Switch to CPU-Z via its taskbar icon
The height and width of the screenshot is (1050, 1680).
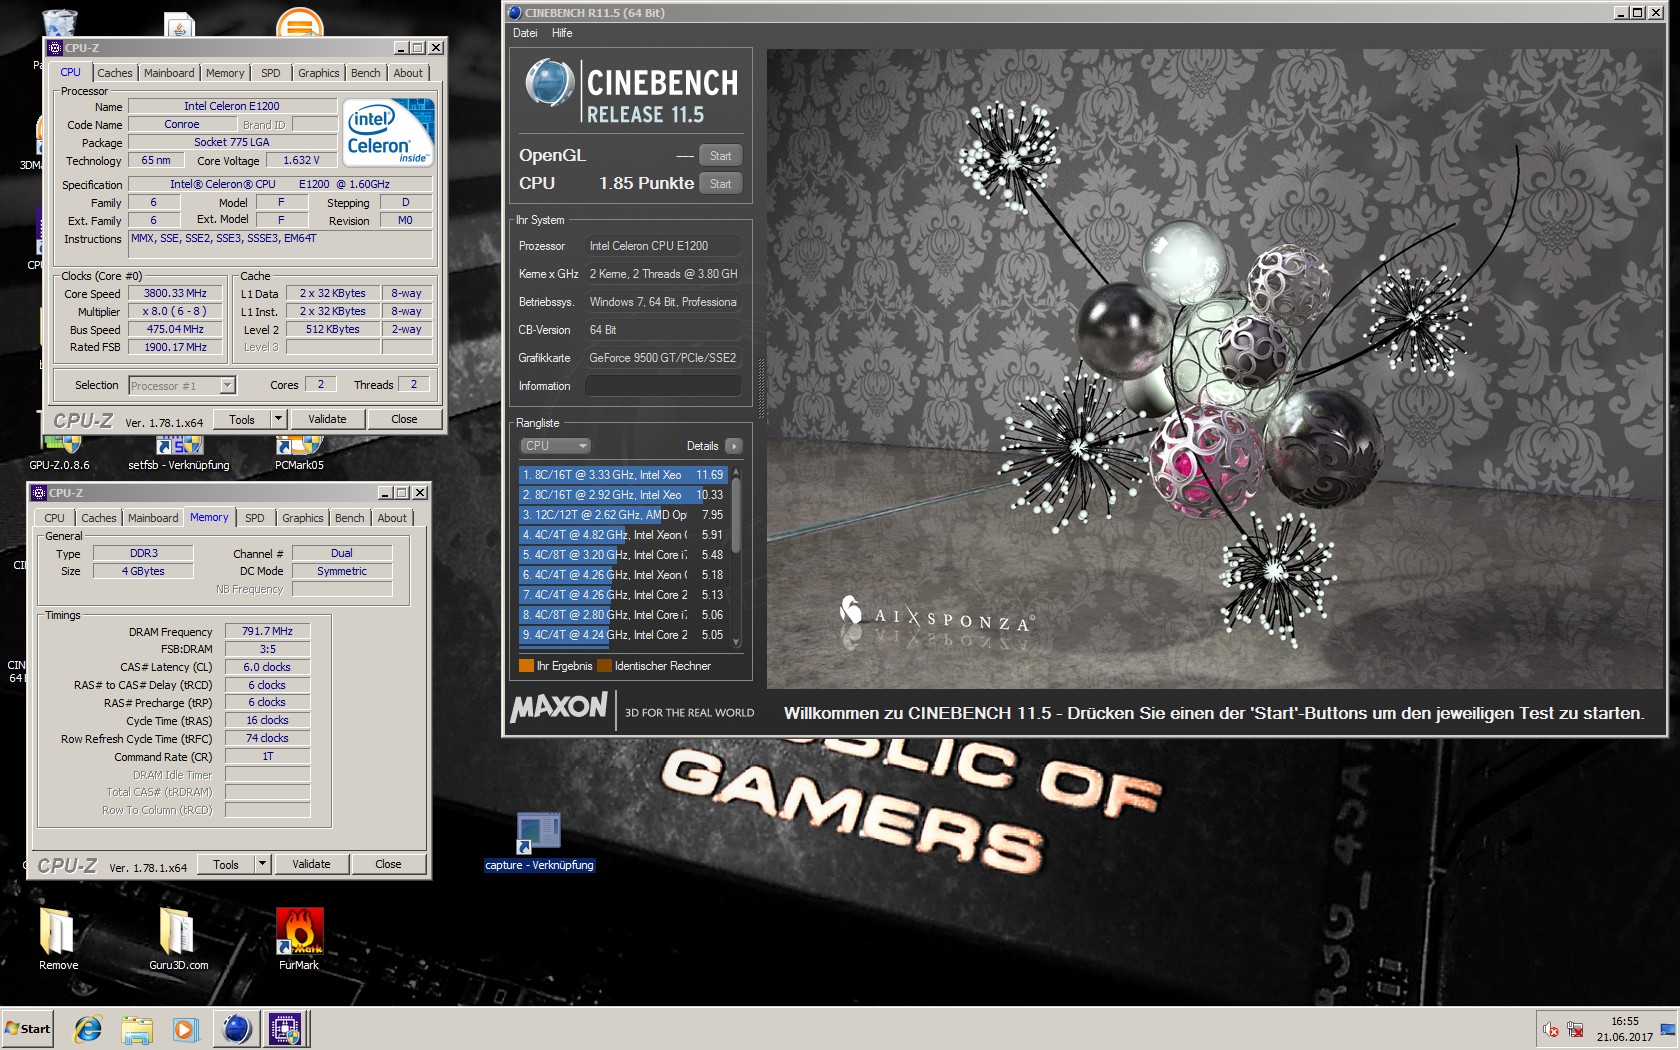[285, 1029]
